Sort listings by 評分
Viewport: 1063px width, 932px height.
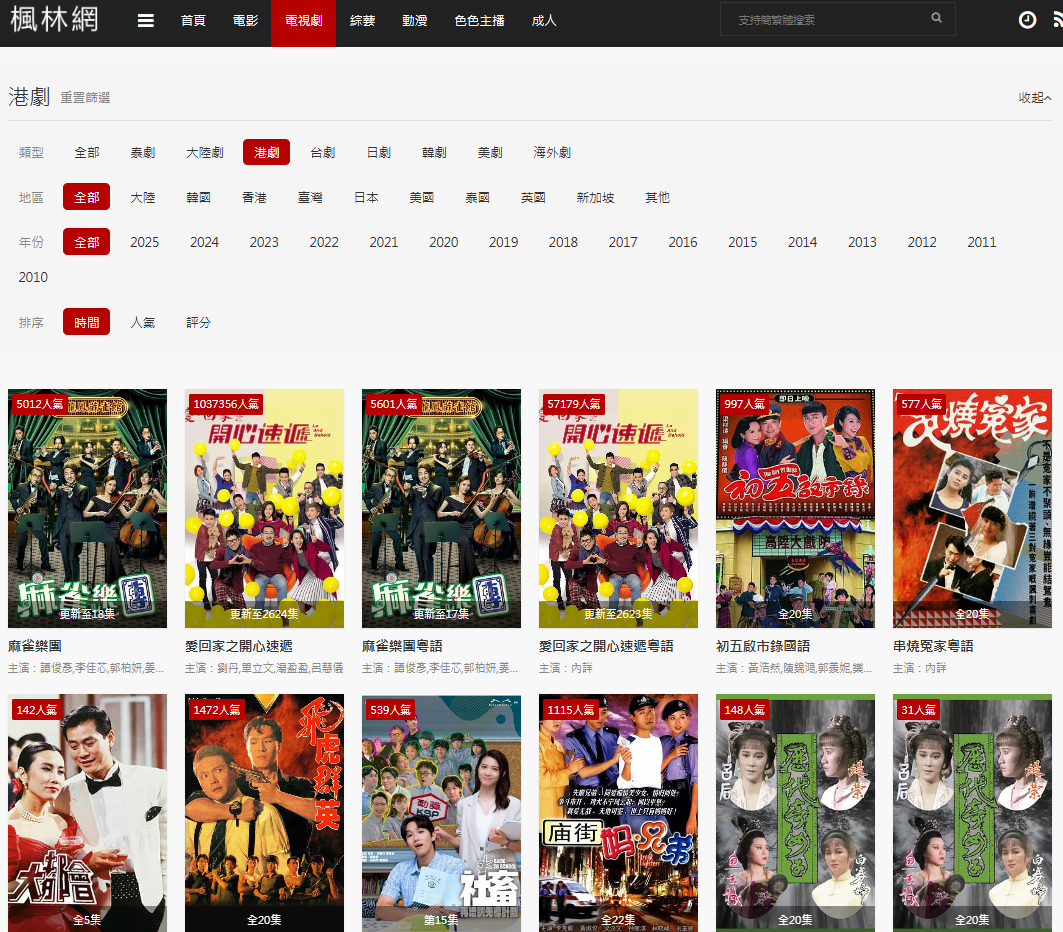pyautogui.click(x=199, y=322)
